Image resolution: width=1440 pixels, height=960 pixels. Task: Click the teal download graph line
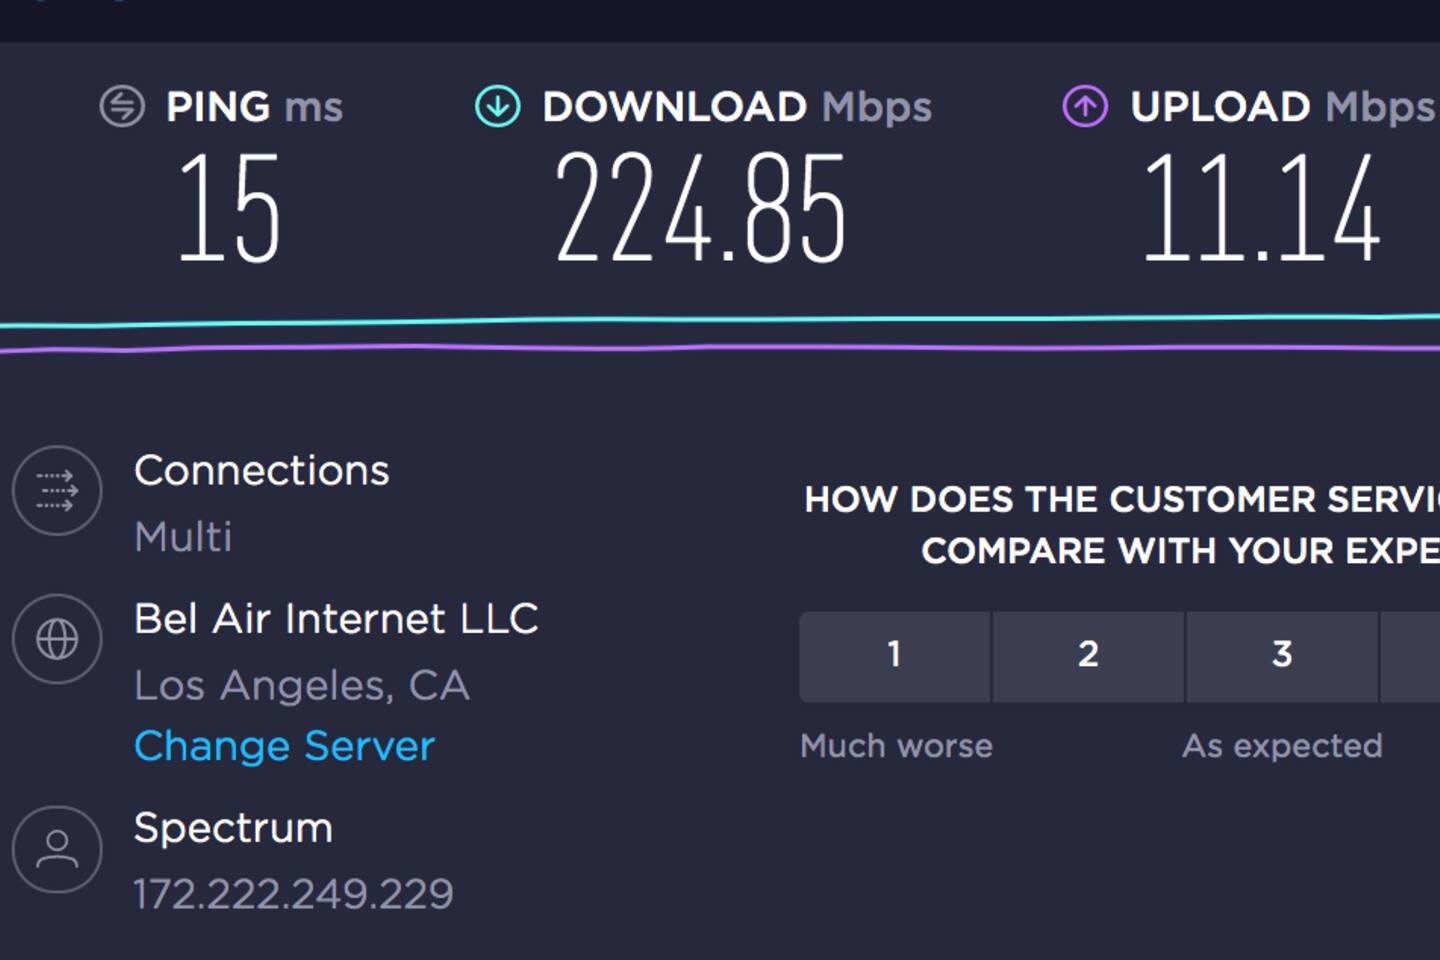[x=700, y=320]
